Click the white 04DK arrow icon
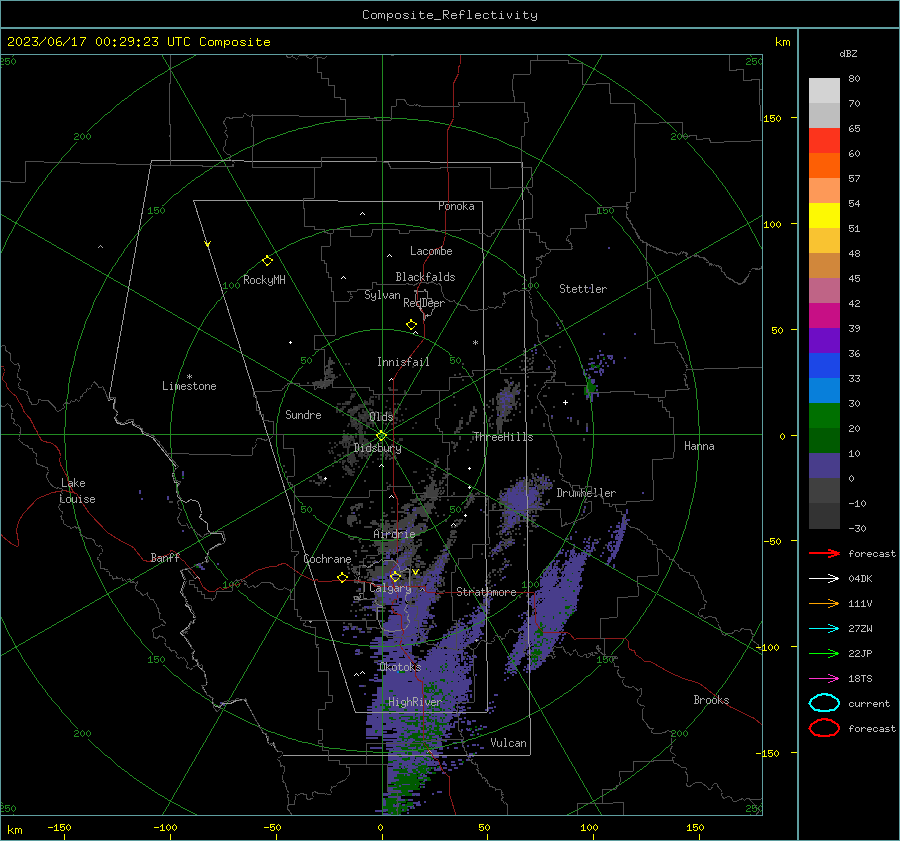900x841 pixels. pyautogui.click(x=824, y=578)
